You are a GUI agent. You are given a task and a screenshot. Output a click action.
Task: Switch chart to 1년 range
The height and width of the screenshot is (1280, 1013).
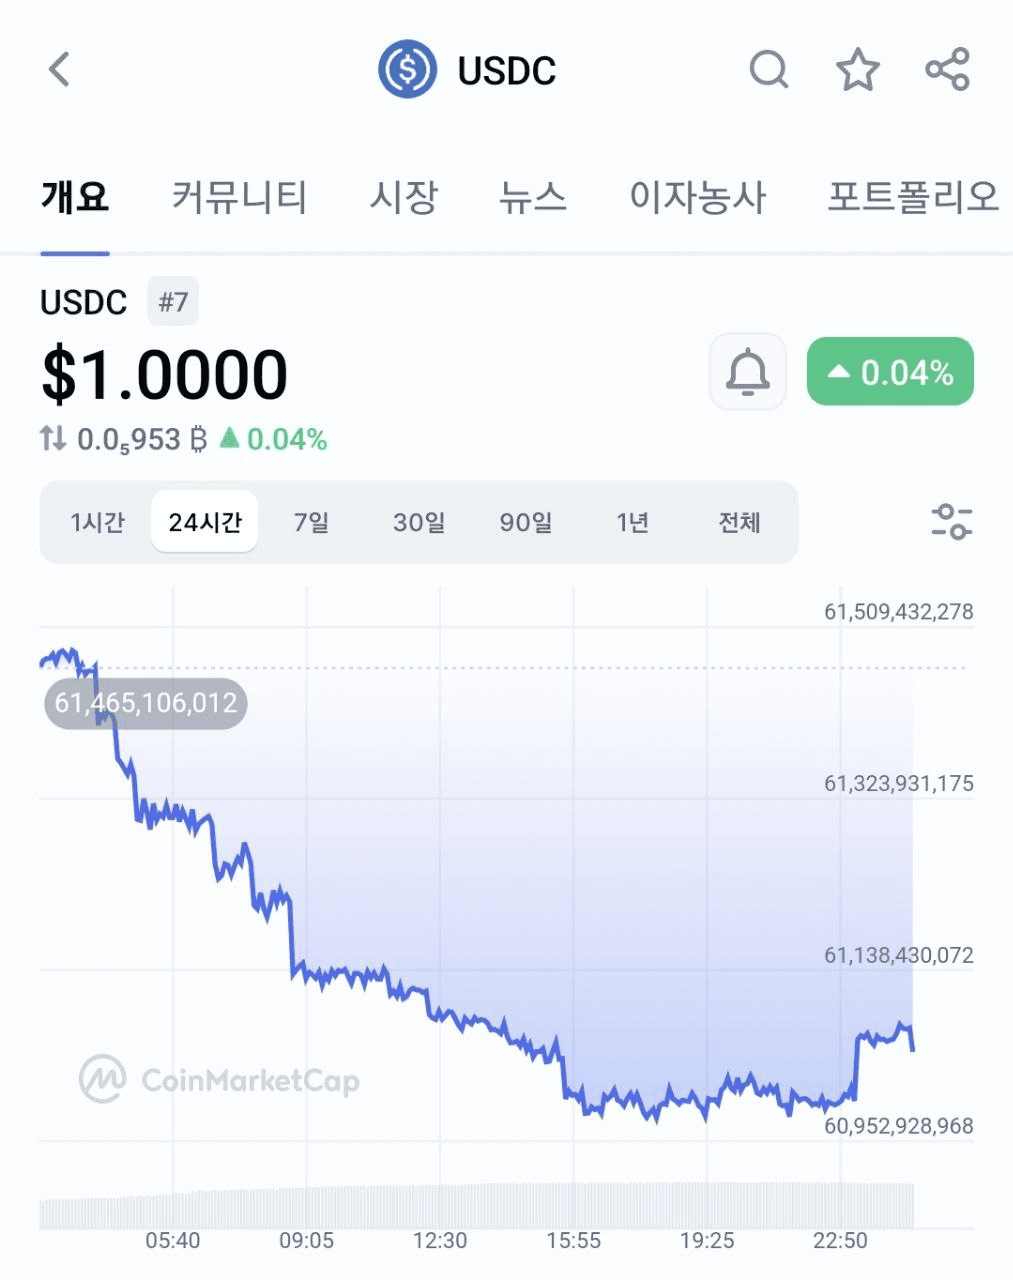633,522
